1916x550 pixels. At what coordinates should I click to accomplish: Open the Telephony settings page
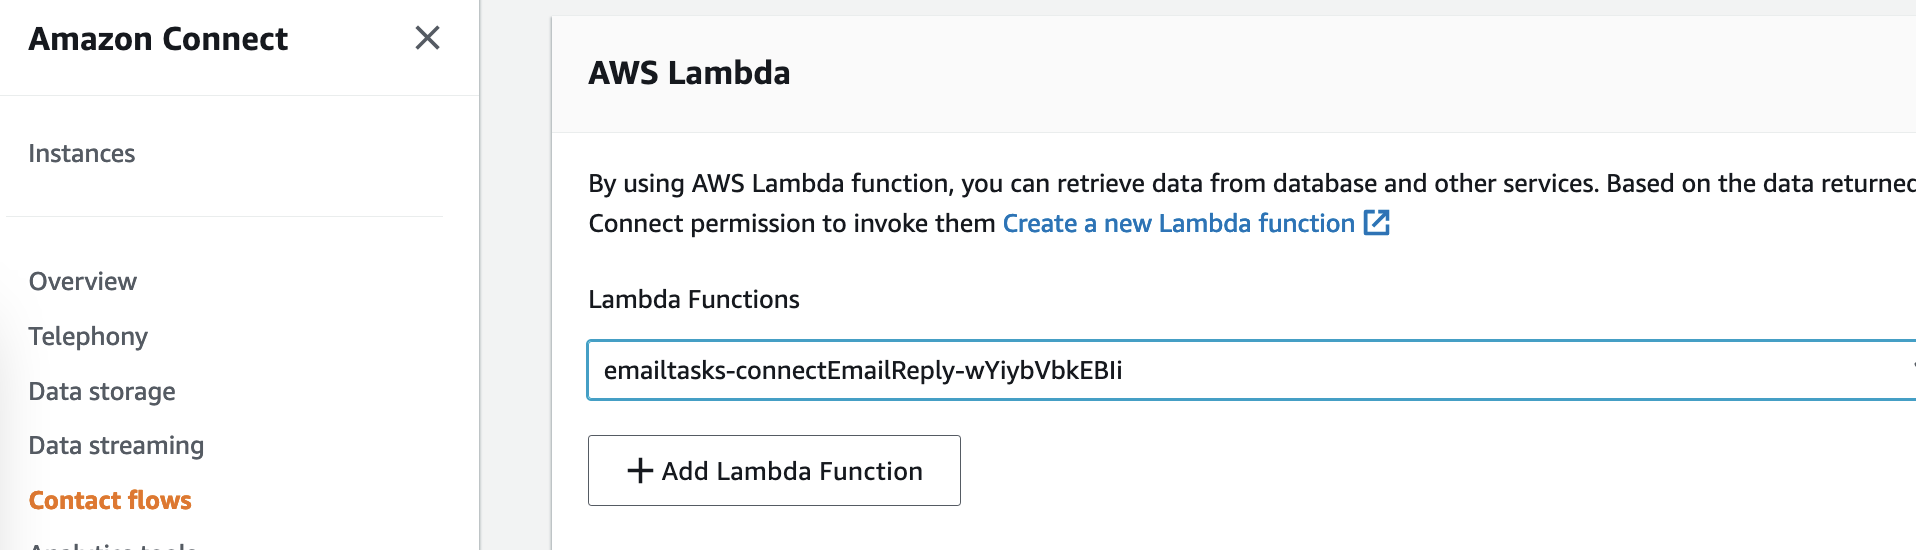point(88,336)
